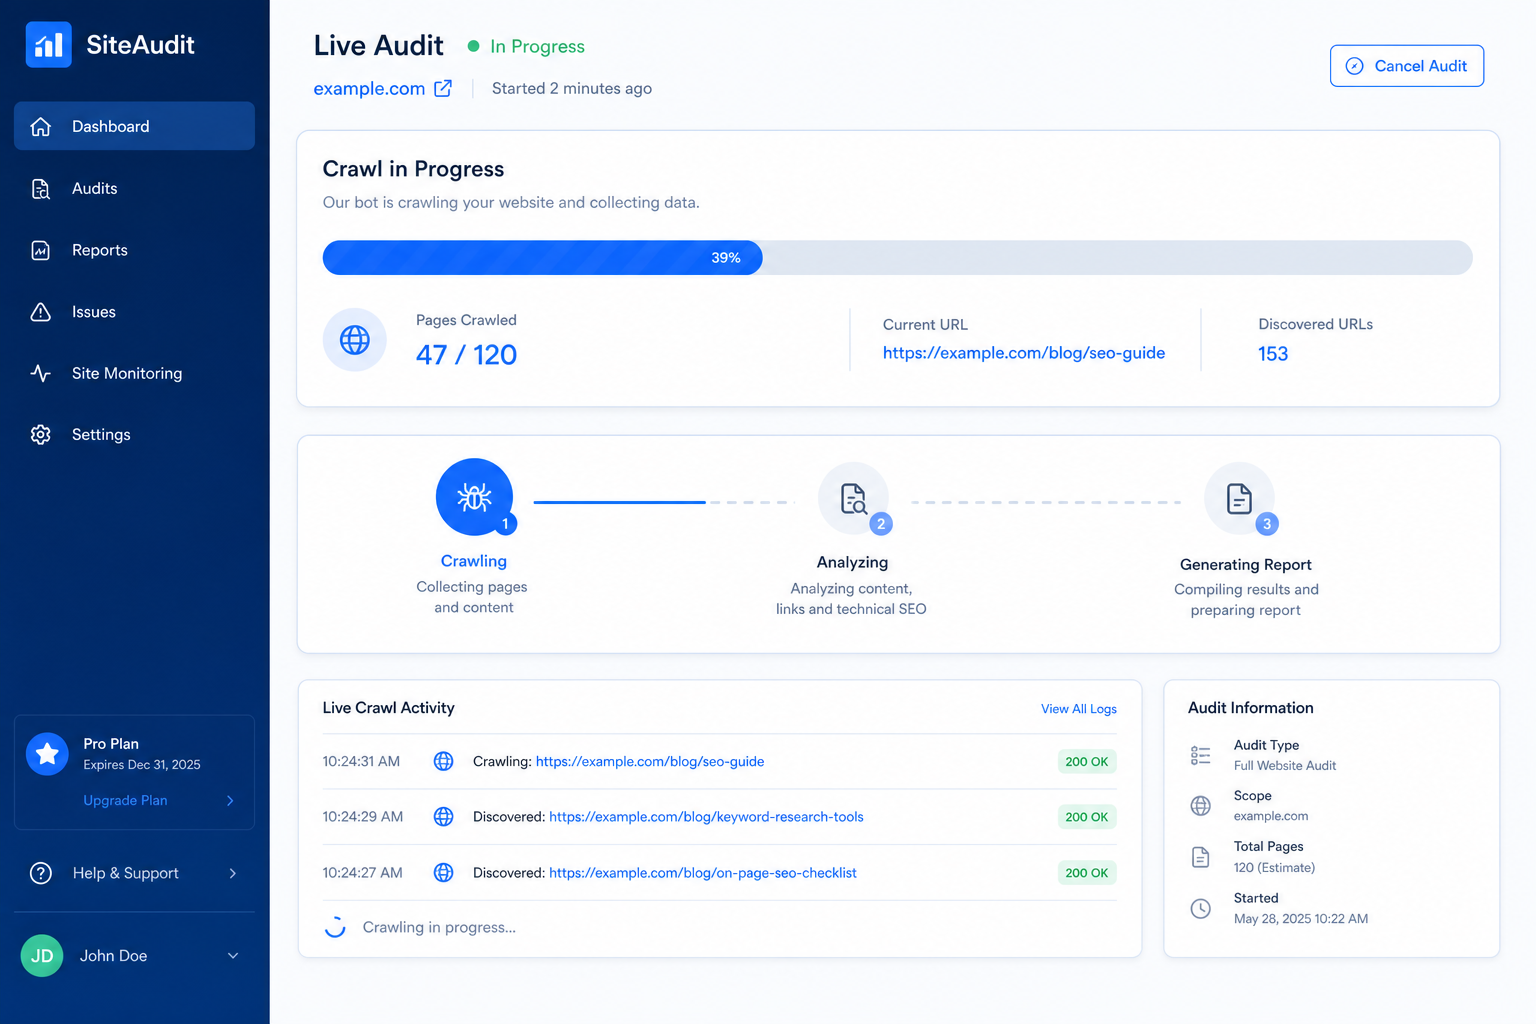Viewport: 1536px width, 1024px height.
Task: Select the Generating Report step icon
Action: click(1239, 498)
